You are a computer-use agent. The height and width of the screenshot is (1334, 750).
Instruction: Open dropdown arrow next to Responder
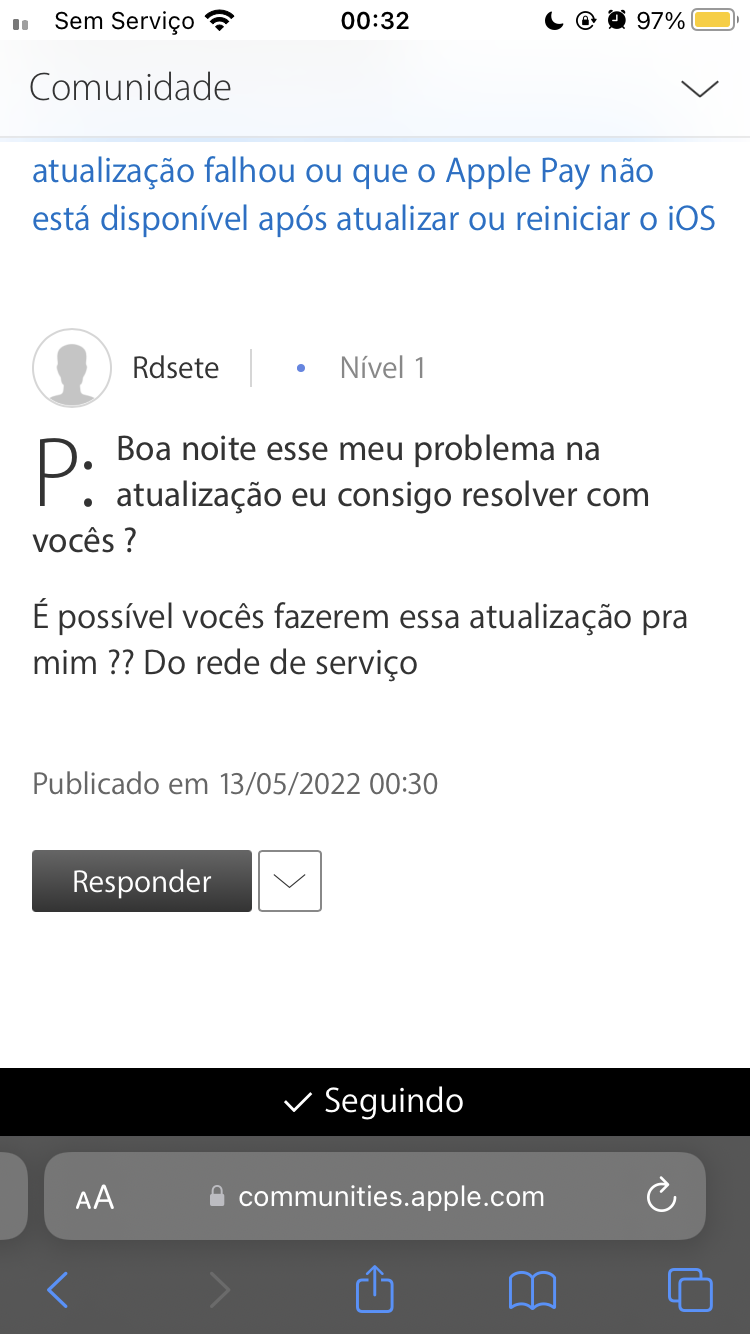pyautogui.click(x=290, y=881)
